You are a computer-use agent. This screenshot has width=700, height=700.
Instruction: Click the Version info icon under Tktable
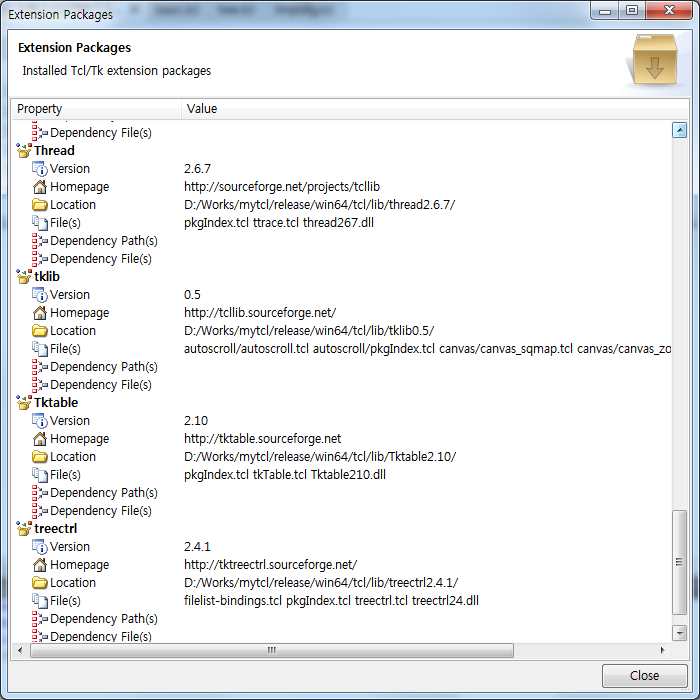click(x=40, y=421)
